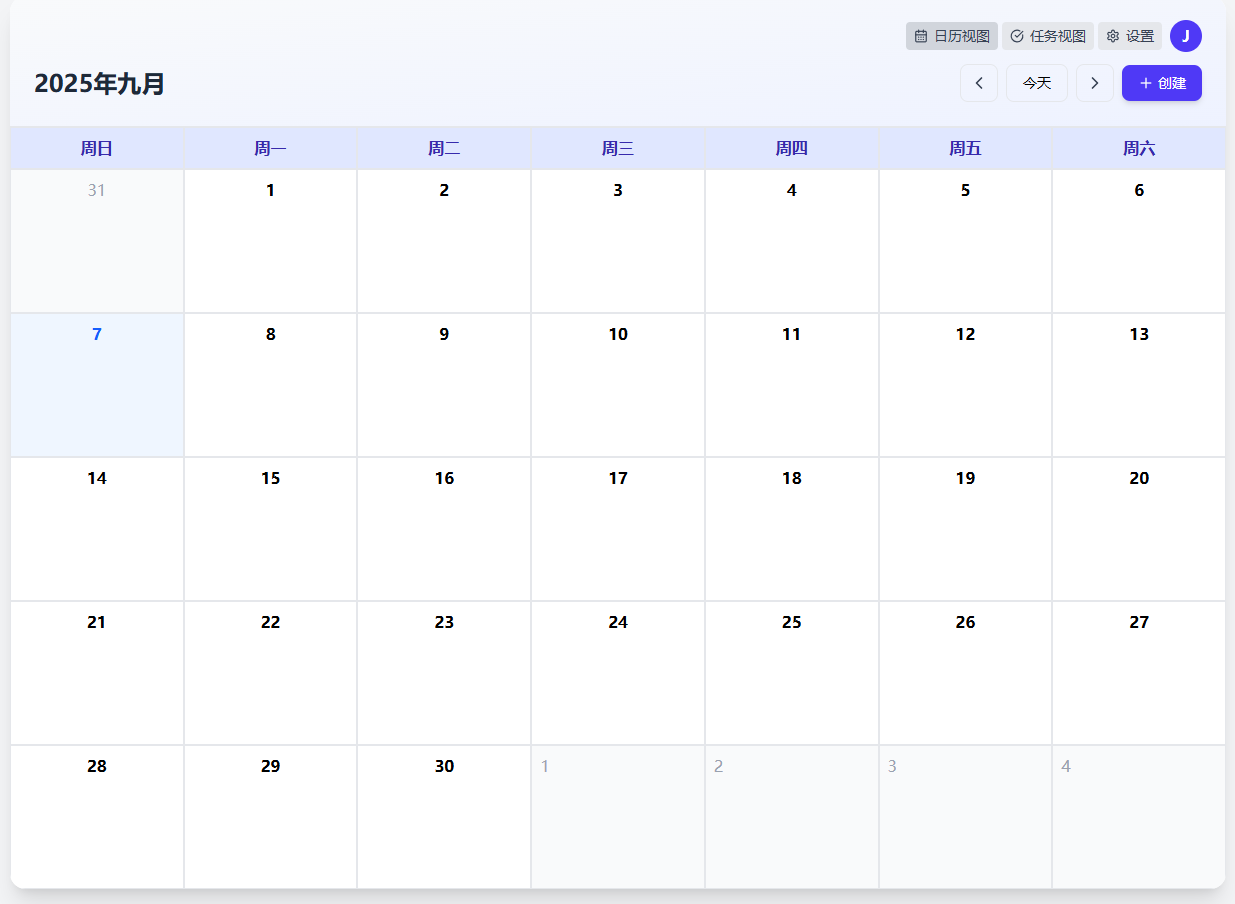Viewport: 1235px width, 904px height.
Task: Switch to 任务视图 task view tab
Action: pos(1047,36)
